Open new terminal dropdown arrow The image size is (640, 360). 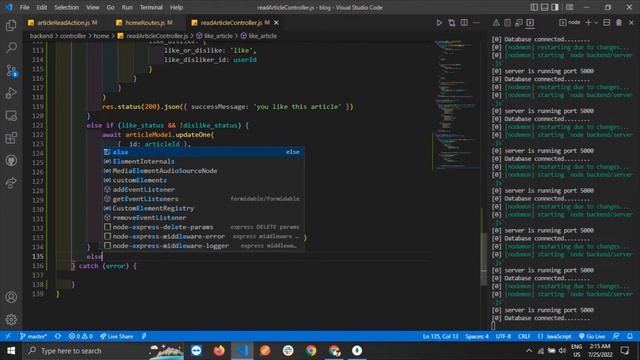[596, 23]
